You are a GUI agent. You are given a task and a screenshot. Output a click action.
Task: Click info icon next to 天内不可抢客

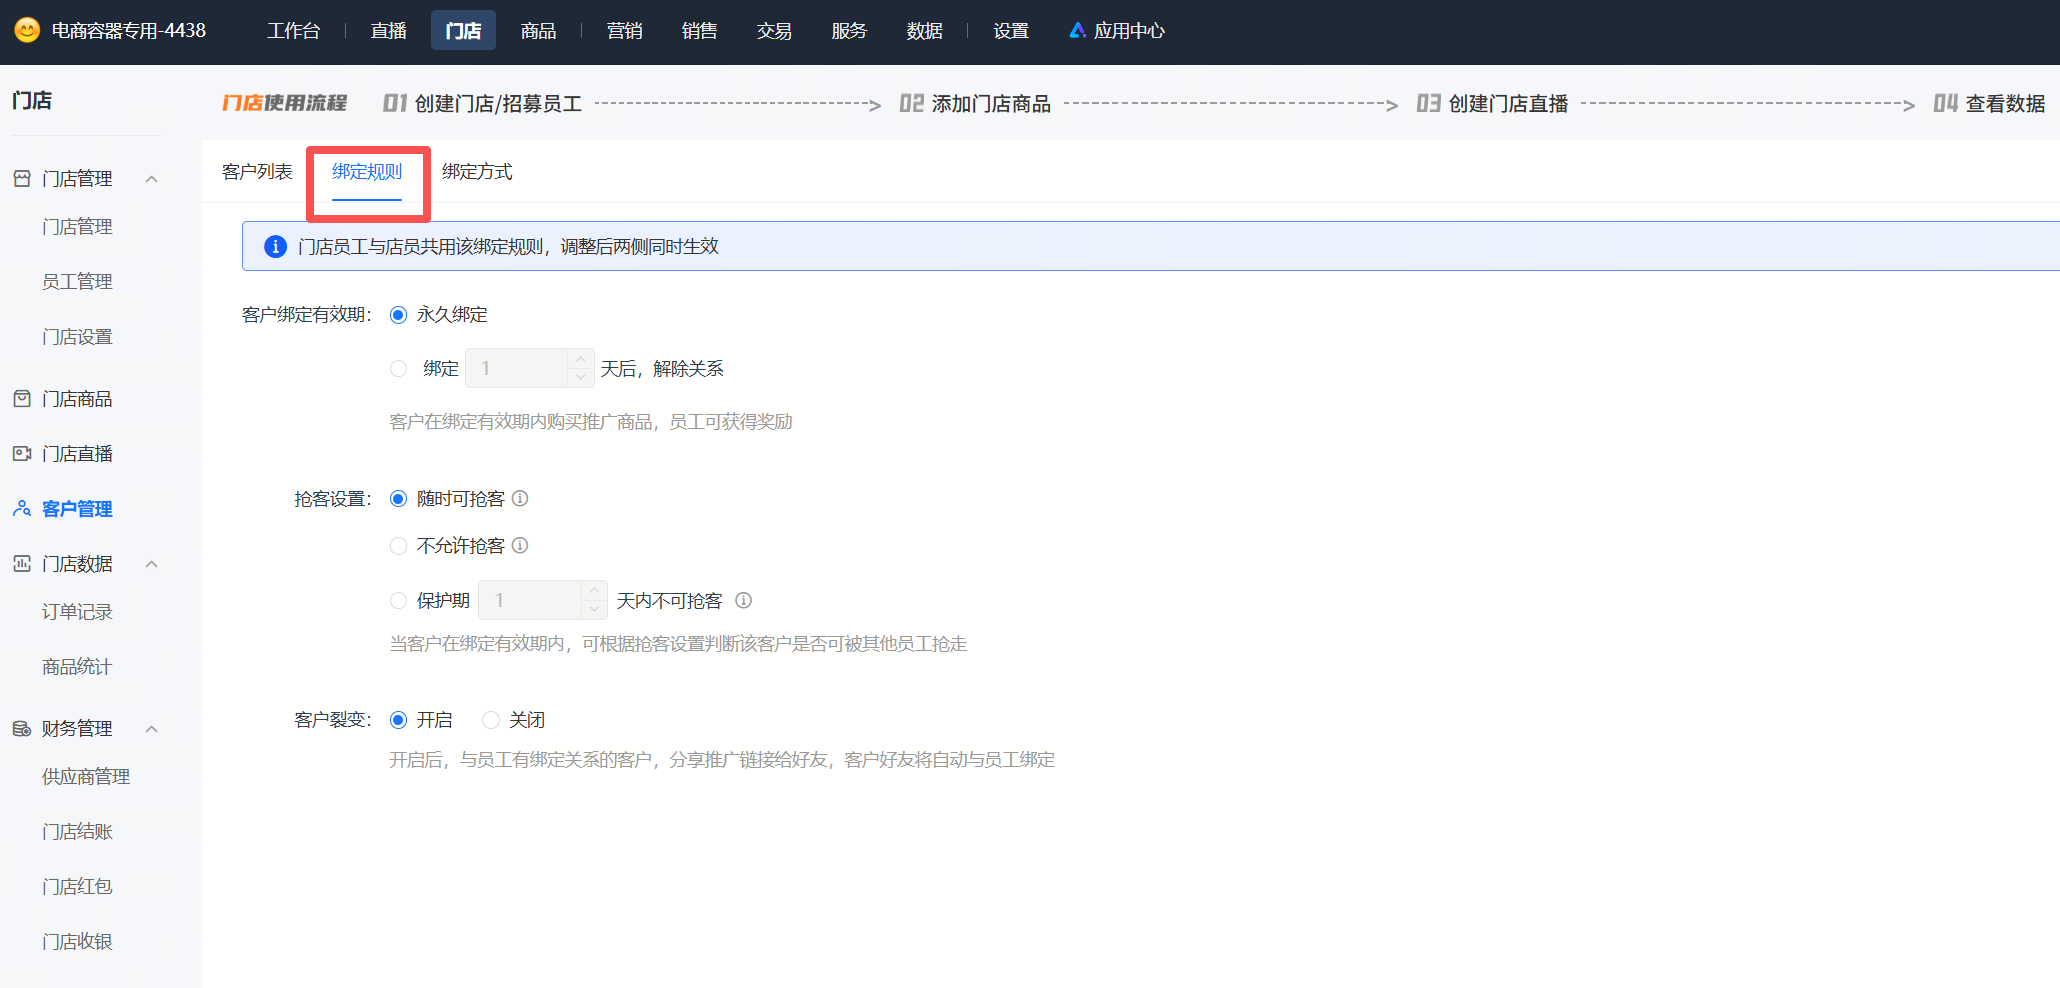743,600
